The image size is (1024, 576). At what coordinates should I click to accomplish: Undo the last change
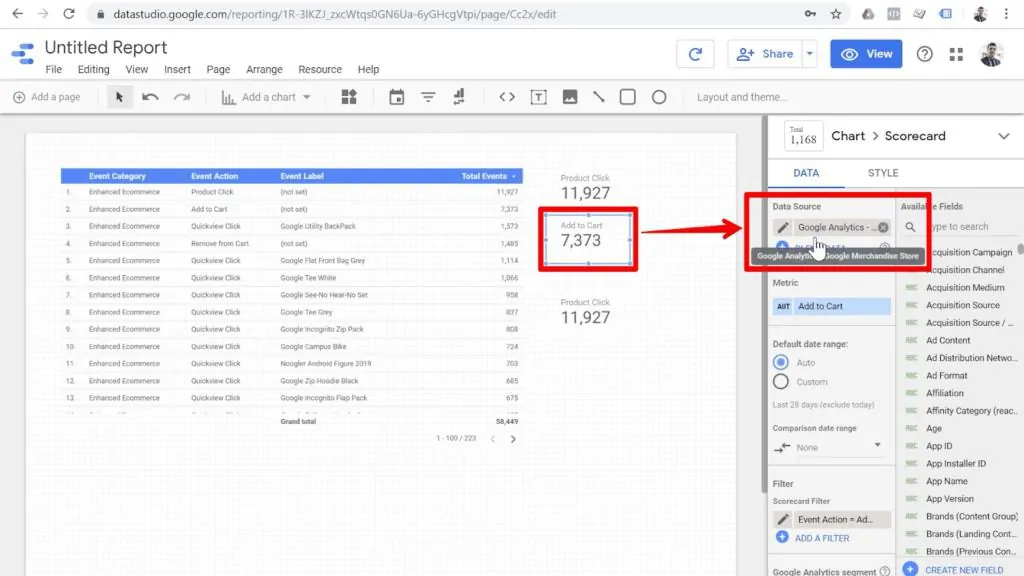pyautogui.click(x=148, y=97)
